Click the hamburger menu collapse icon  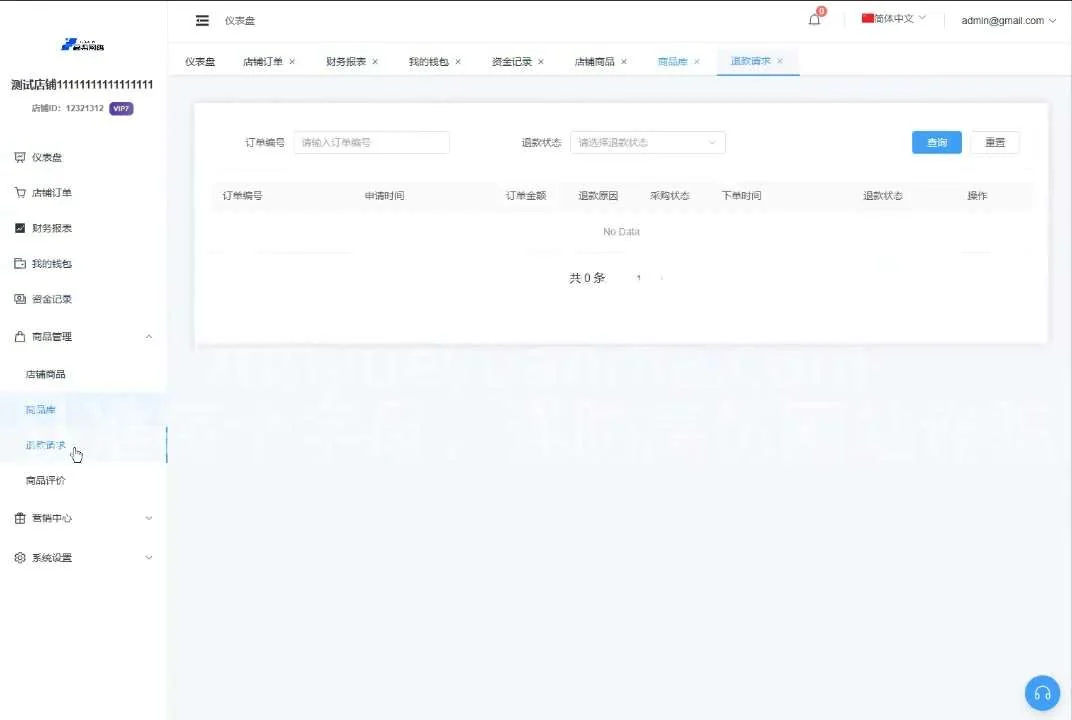[x=202, y=21]
